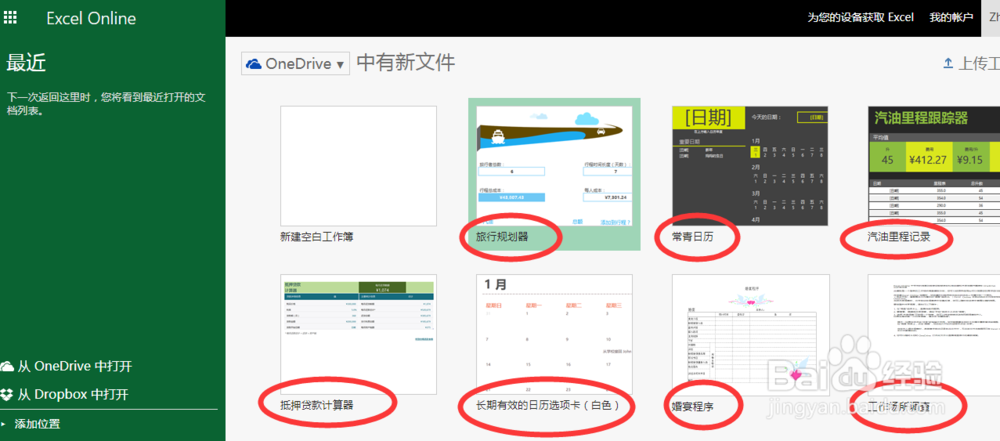Image resolution: width=1000 pixels, height=441 pixels.
Task: Click the 长期有效的日历选项卡（白色）label
Action: click(x=548, y=405)
